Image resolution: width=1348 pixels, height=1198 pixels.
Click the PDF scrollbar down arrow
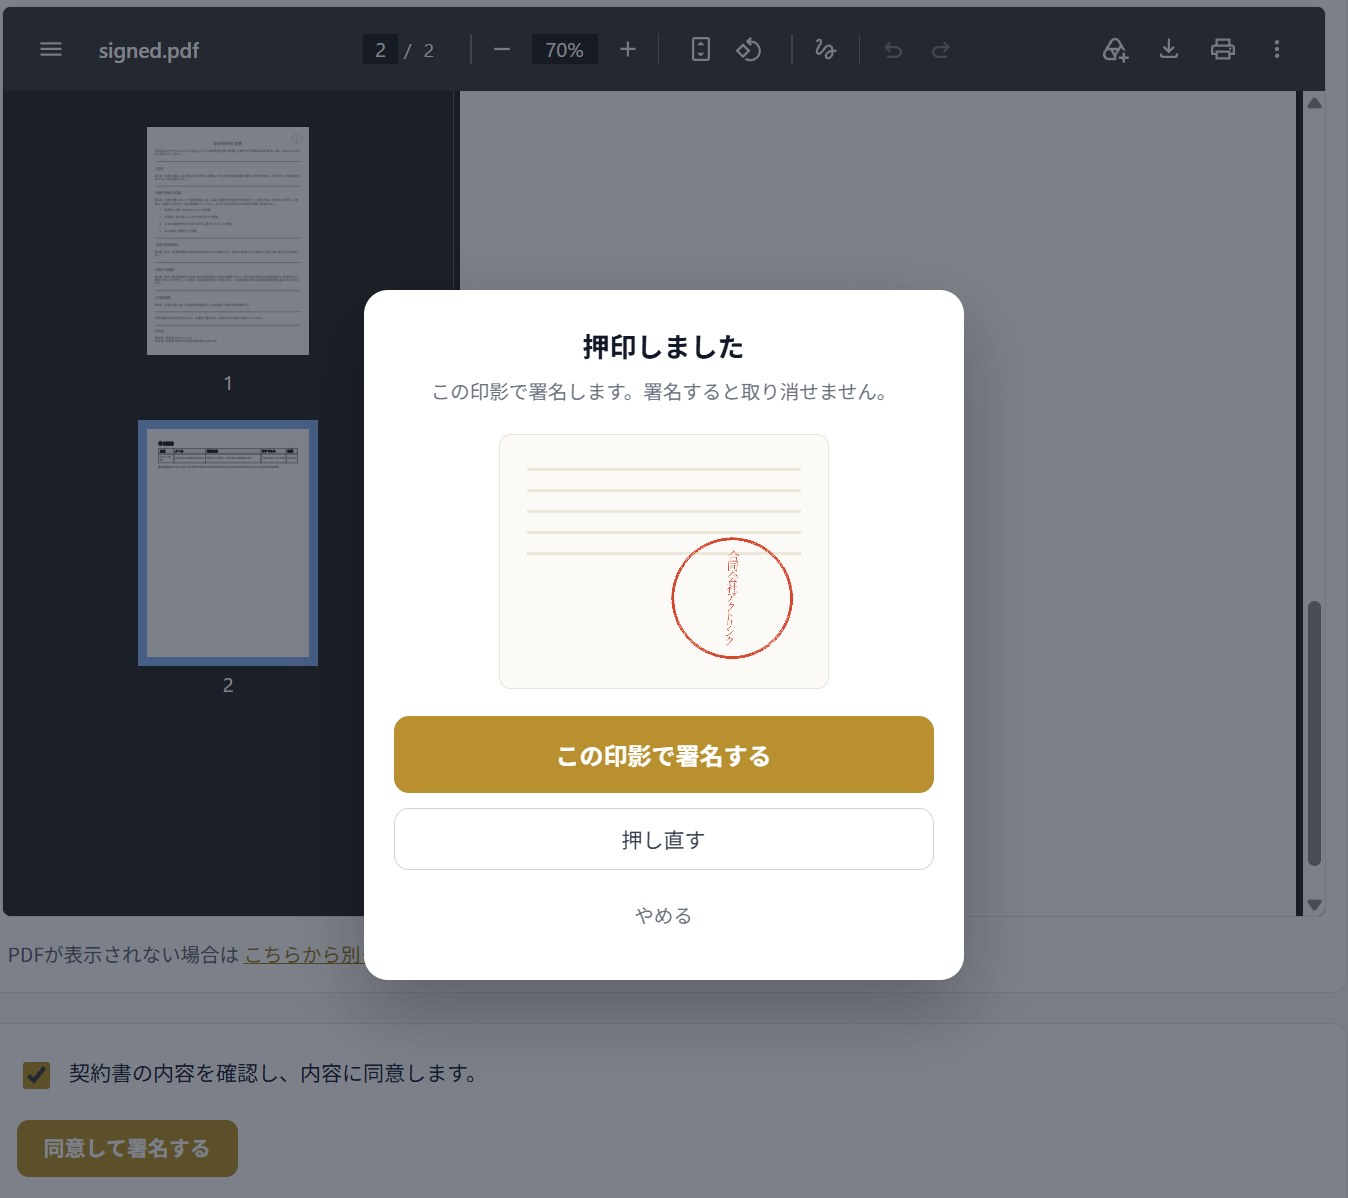point(1315,905)
